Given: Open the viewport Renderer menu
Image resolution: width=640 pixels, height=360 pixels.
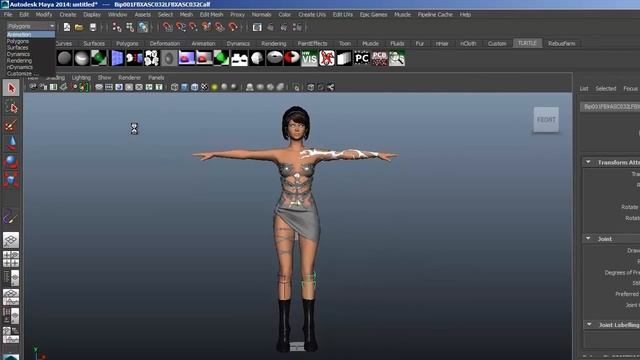Looking at the screenshot, I should pyautogui.click(x=129, y=78).
